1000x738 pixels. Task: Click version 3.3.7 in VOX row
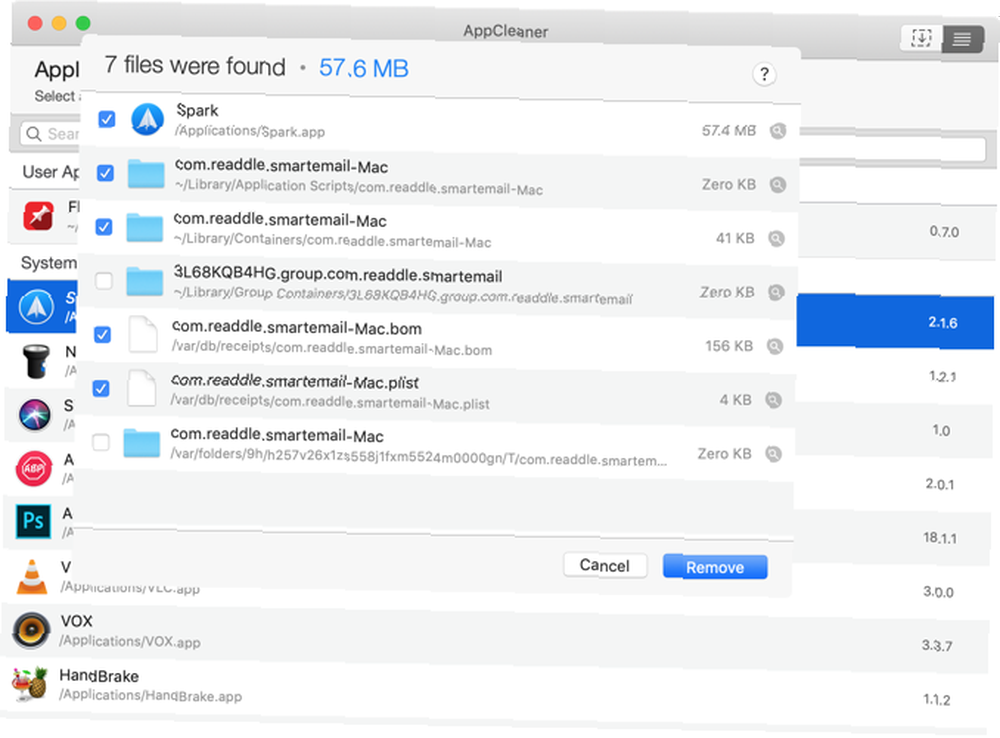click(x=937, y=646)
